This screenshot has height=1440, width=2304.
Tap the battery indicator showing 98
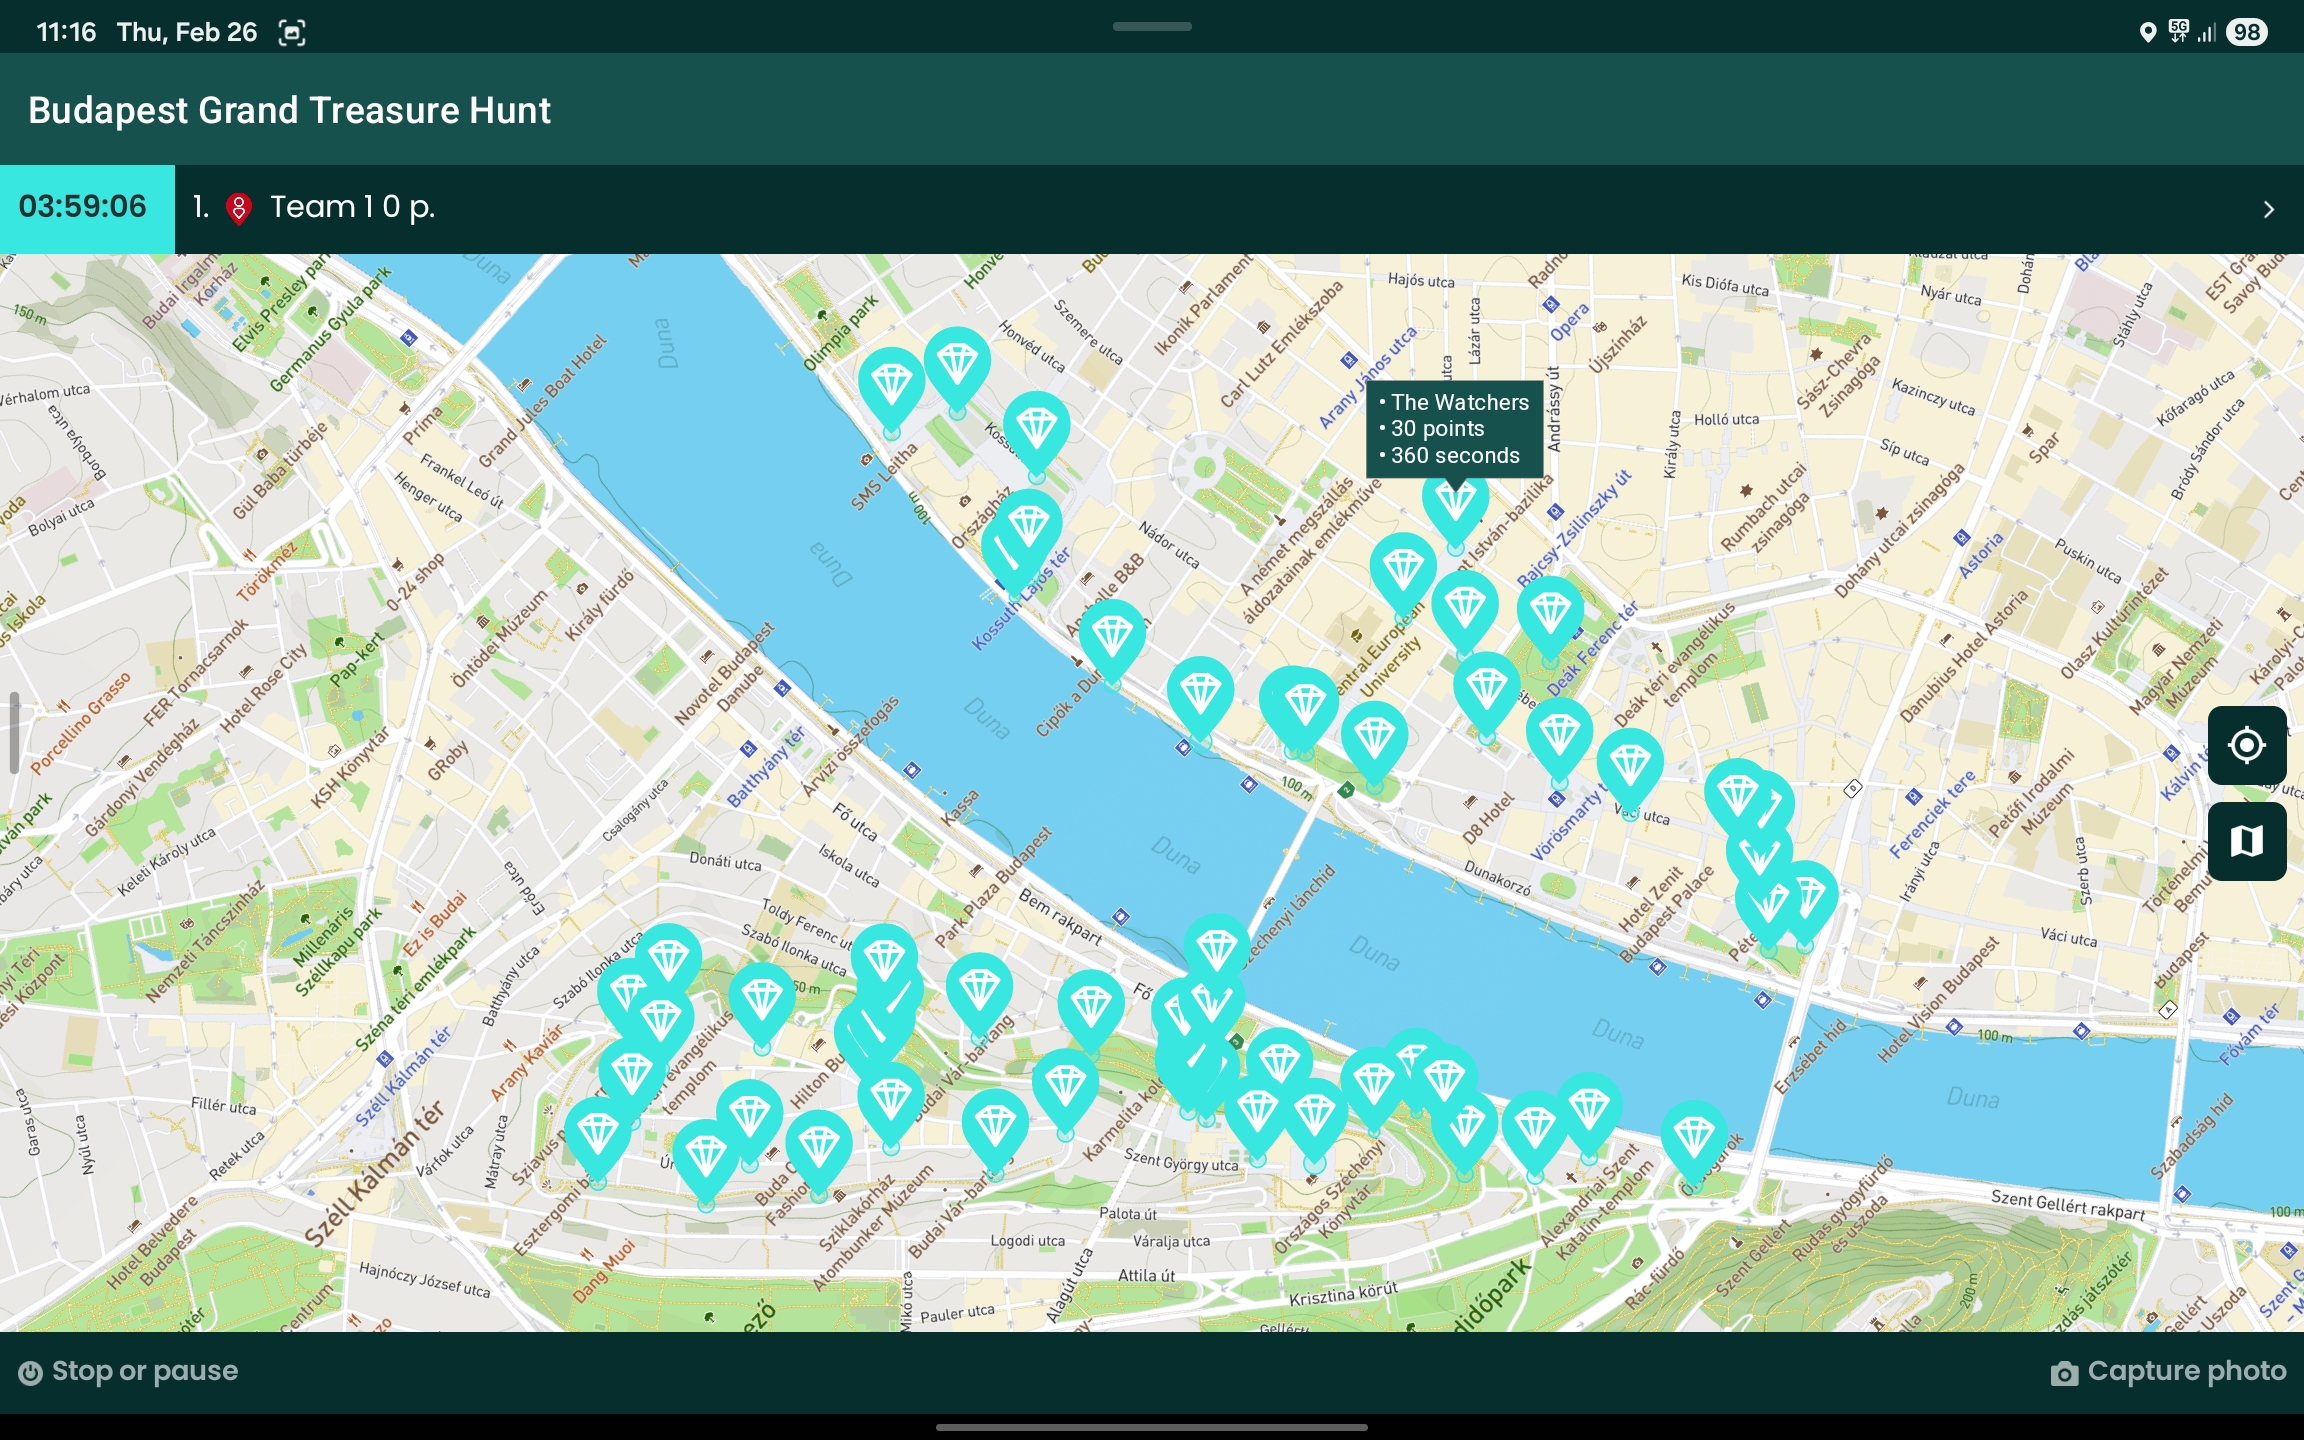pos(2247,32)
